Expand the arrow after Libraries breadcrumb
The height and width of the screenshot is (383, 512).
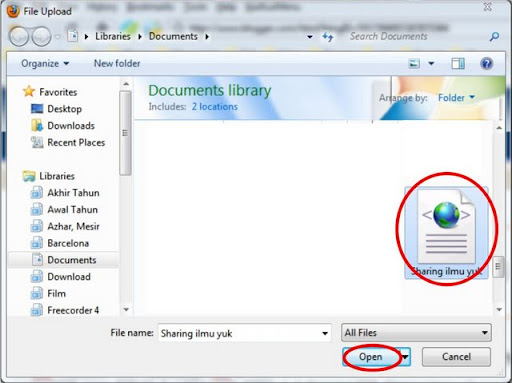tap(140, 37)
